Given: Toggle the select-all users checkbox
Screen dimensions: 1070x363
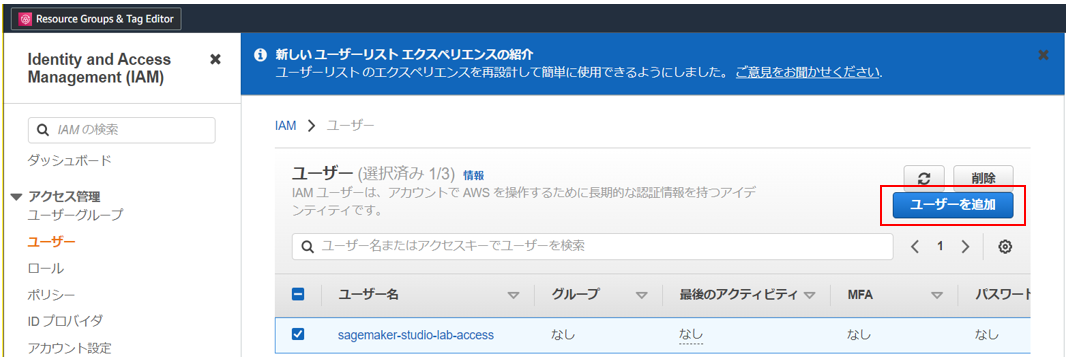Looking at the screenshot, I should click(x=298, y=294).
